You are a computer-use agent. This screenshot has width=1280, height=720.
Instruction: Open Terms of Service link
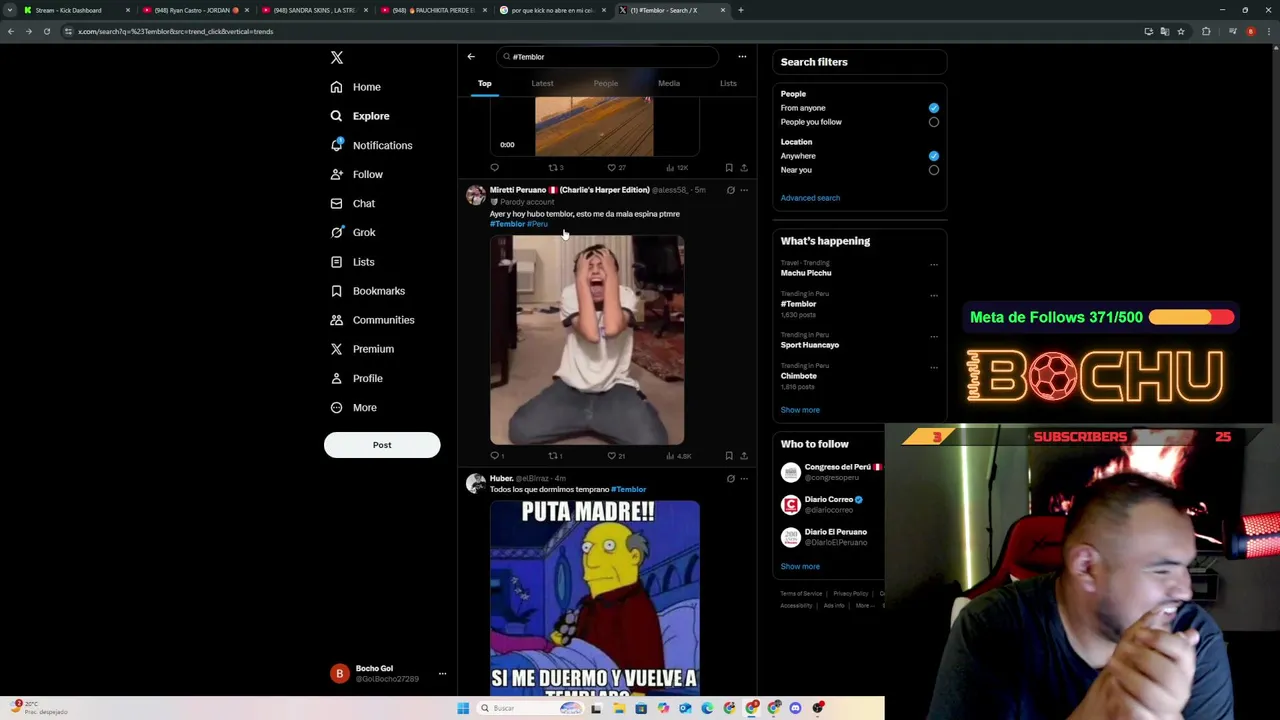tap(801, 594)
